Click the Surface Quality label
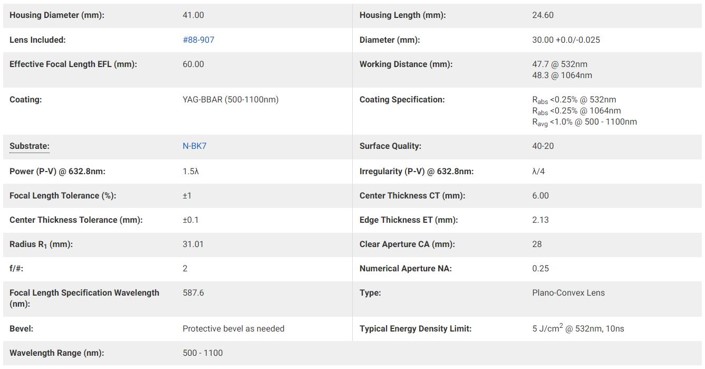Image resolution: width=705 pixels, height=369 pixels. [x=390, y=146]
